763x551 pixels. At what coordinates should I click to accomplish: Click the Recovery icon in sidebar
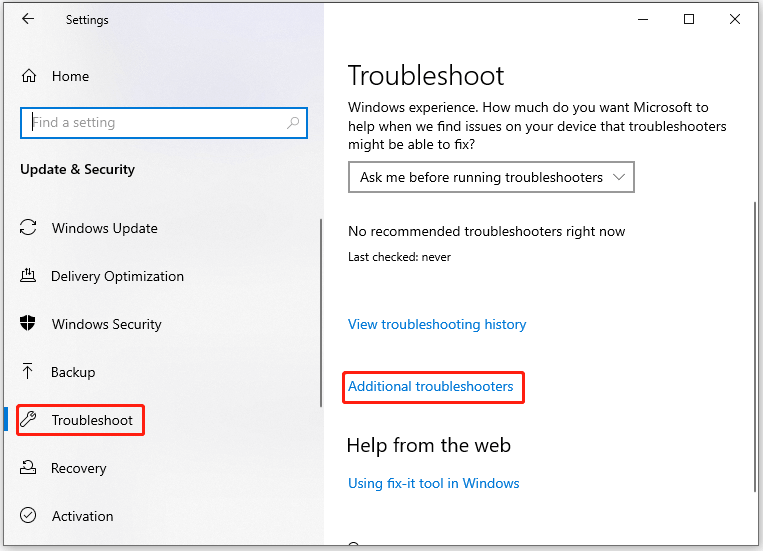point(28,467)
